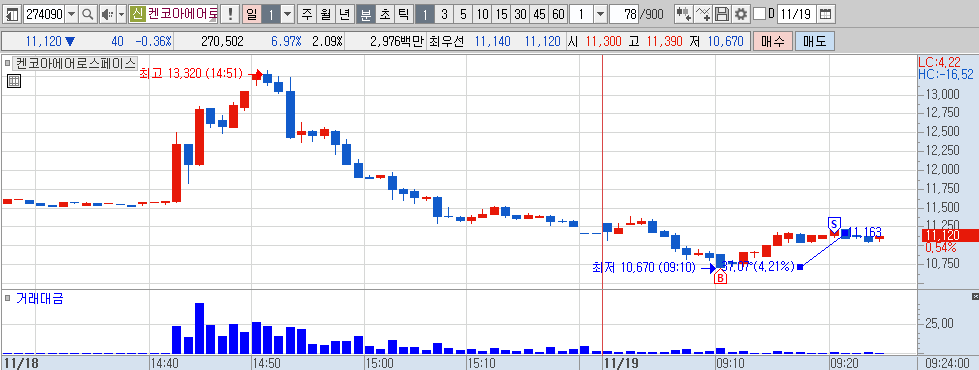Click the add indicator line icon

click(704, 14)
